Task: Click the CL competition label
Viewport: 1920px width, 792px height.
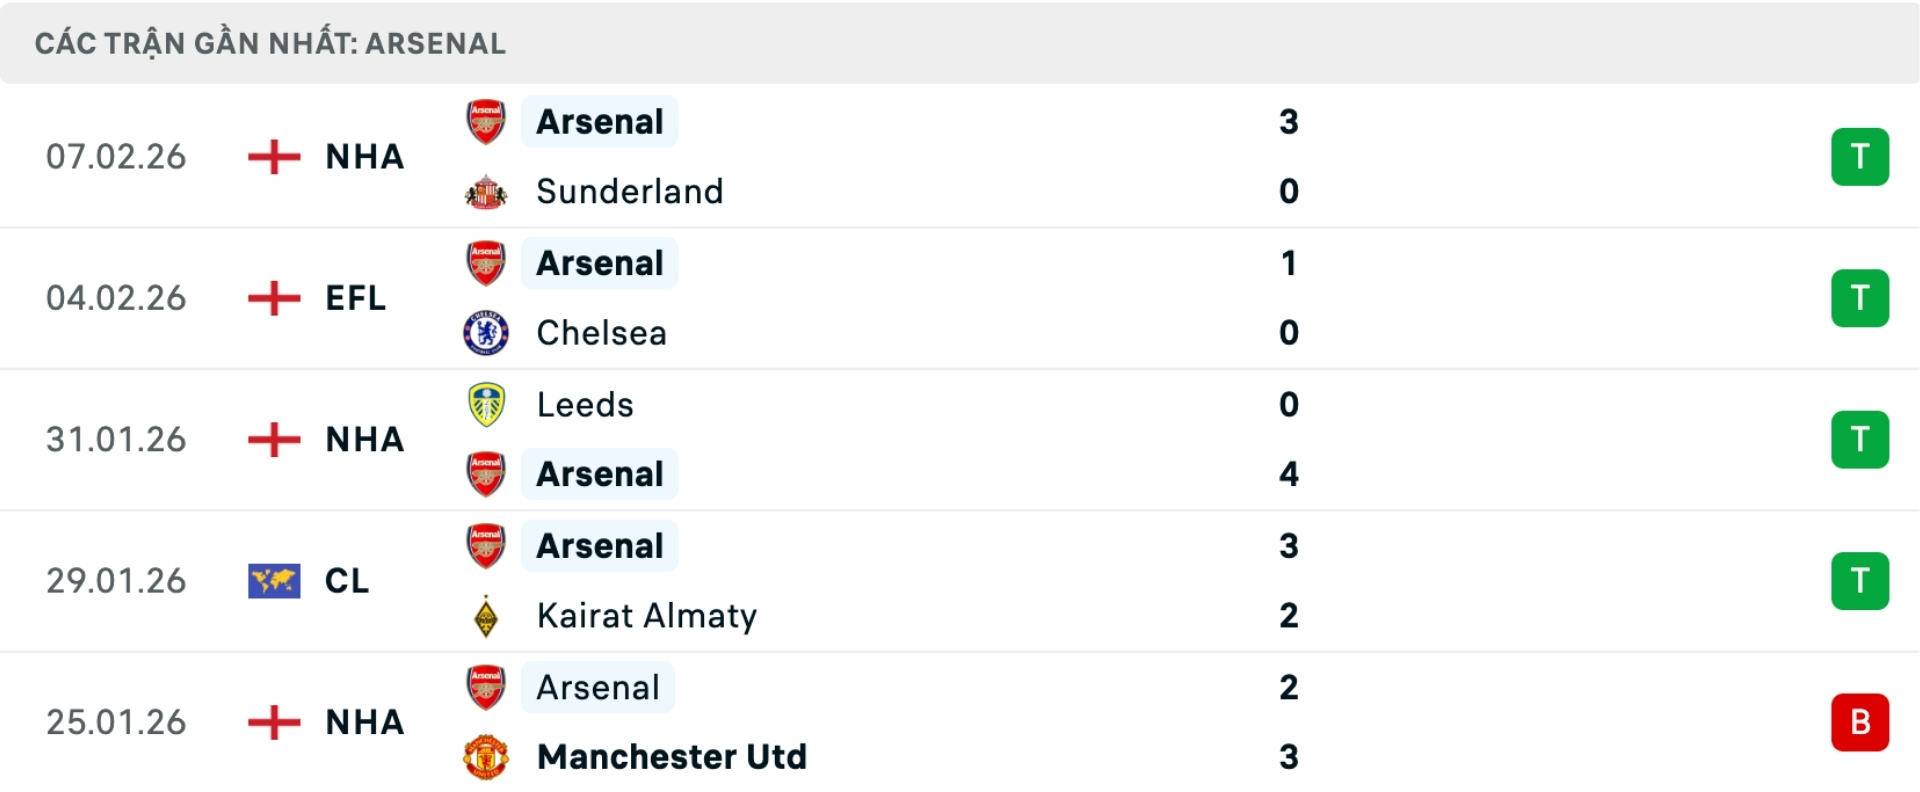Action: (347, 580)
